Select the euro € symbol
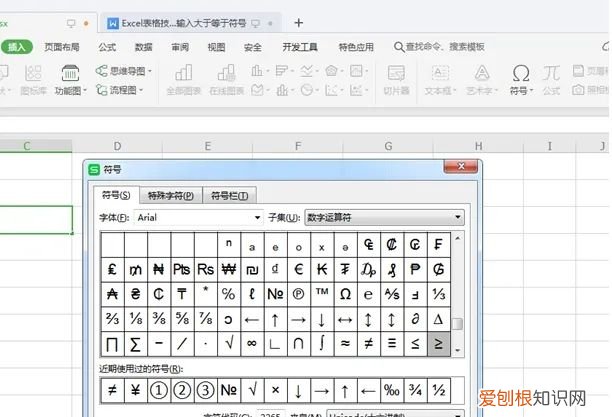 (x=299, y=269)
